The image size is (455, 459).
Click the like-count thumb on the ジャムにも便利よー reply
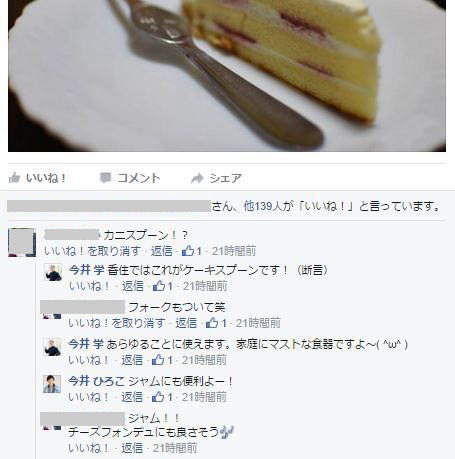click(x=158, y=396)
